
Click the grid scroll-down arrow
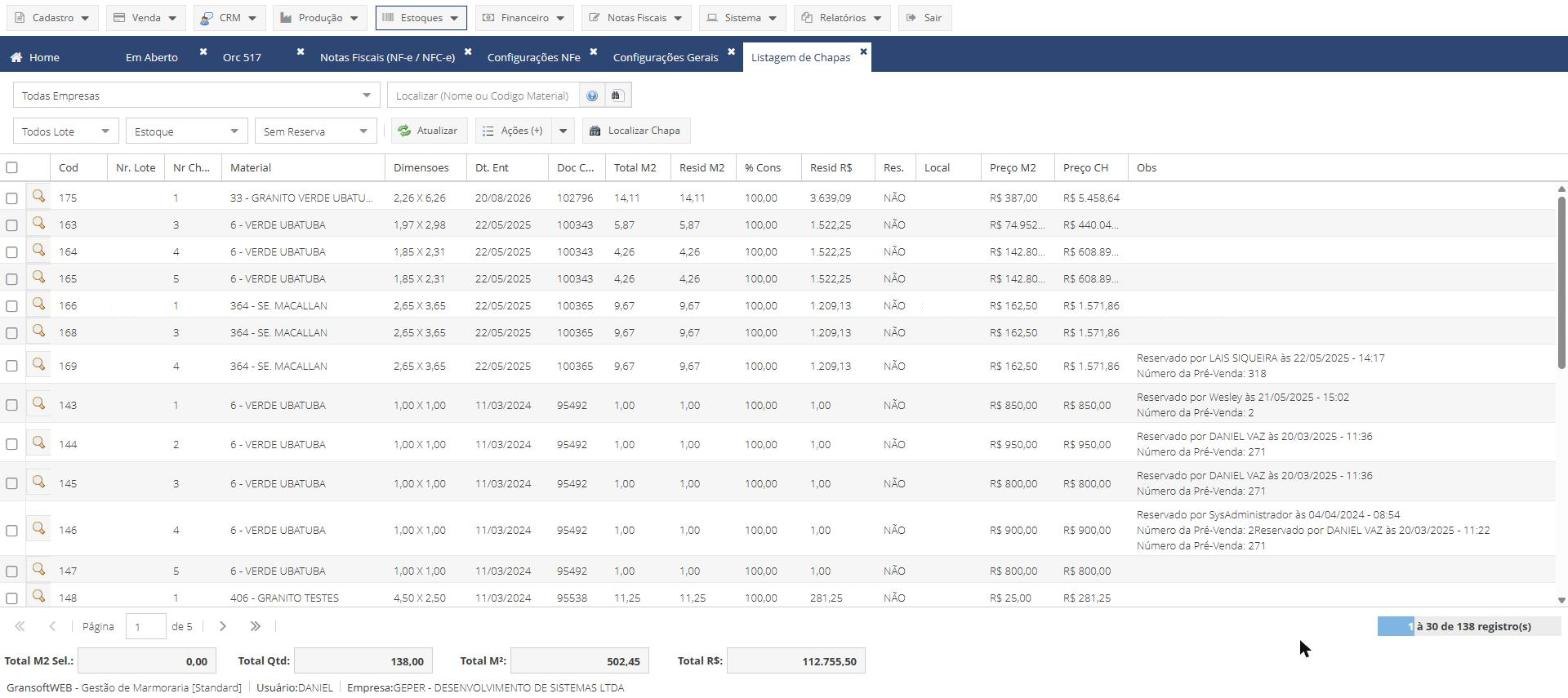[1561, 600]
